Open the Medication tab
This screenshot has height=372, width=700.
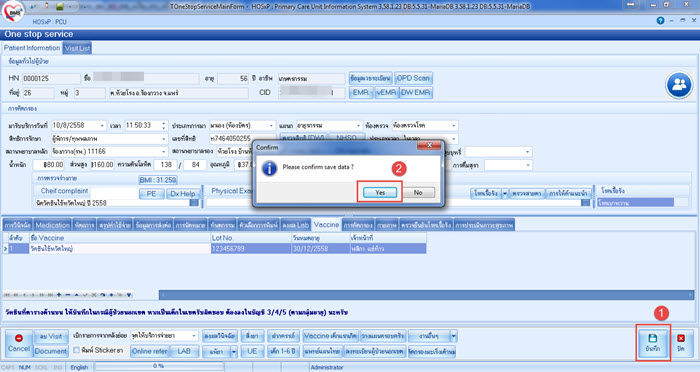click(52, 225)
